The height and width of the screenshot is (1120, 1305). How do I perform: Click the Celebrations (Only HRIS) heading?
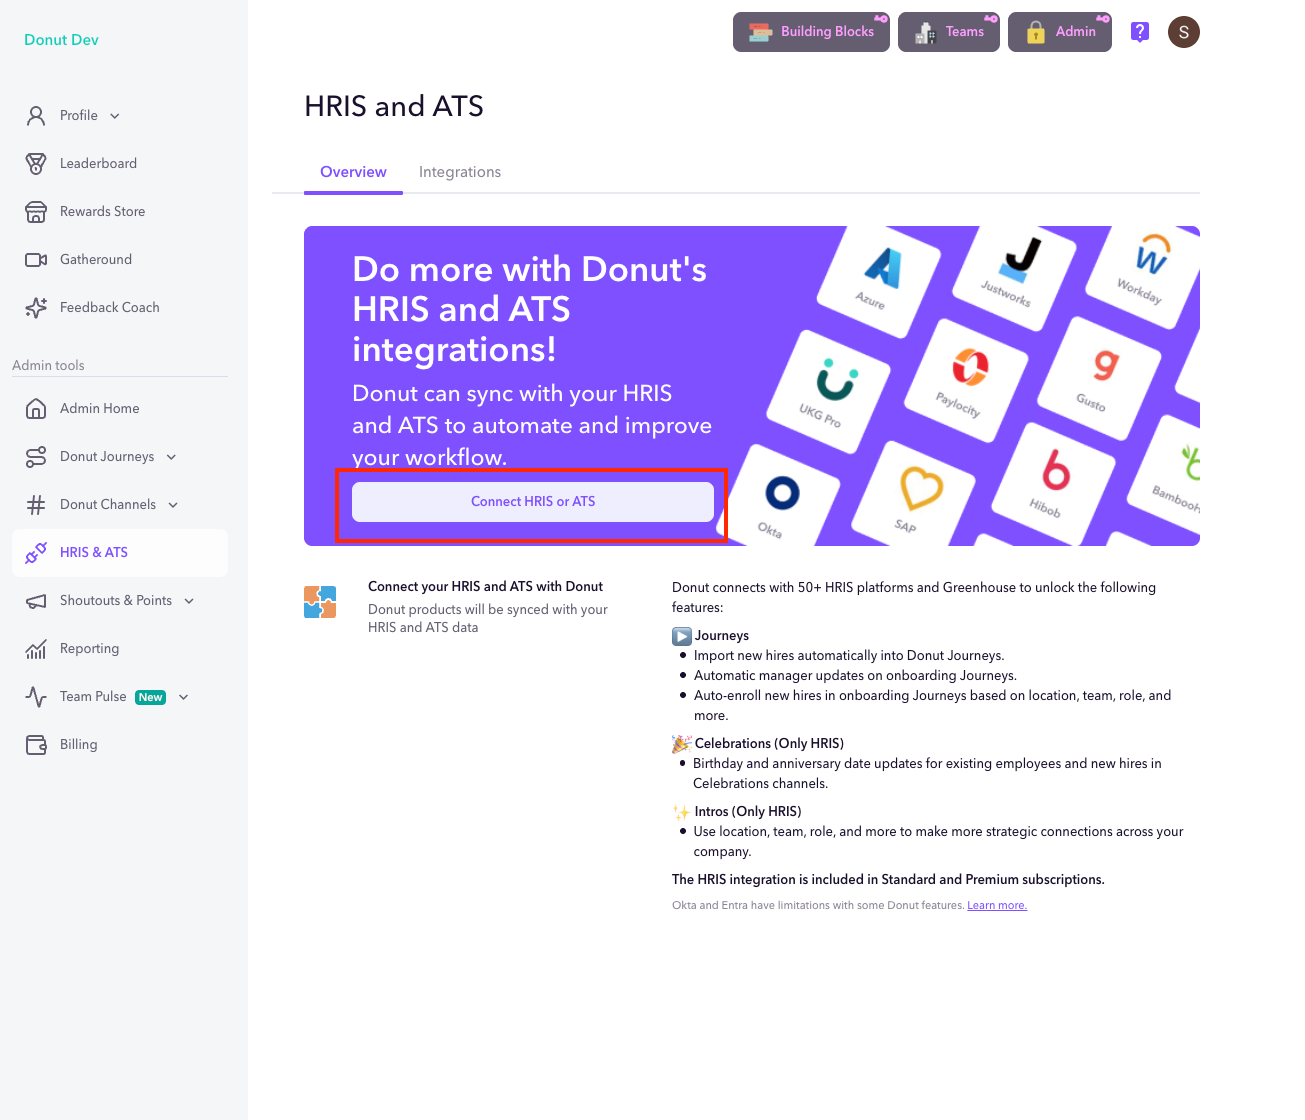(758, 744)
